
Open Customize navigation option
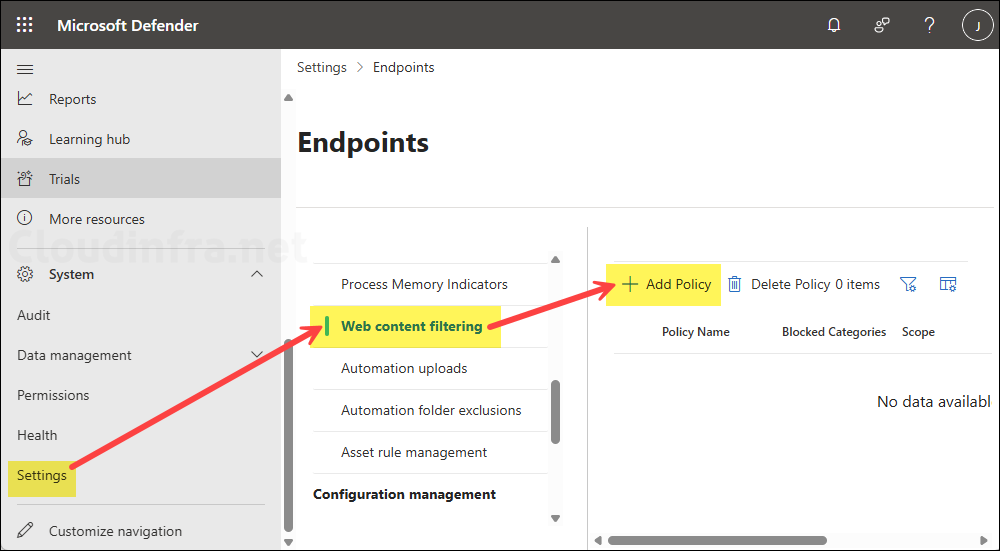[x=115, y=531]
